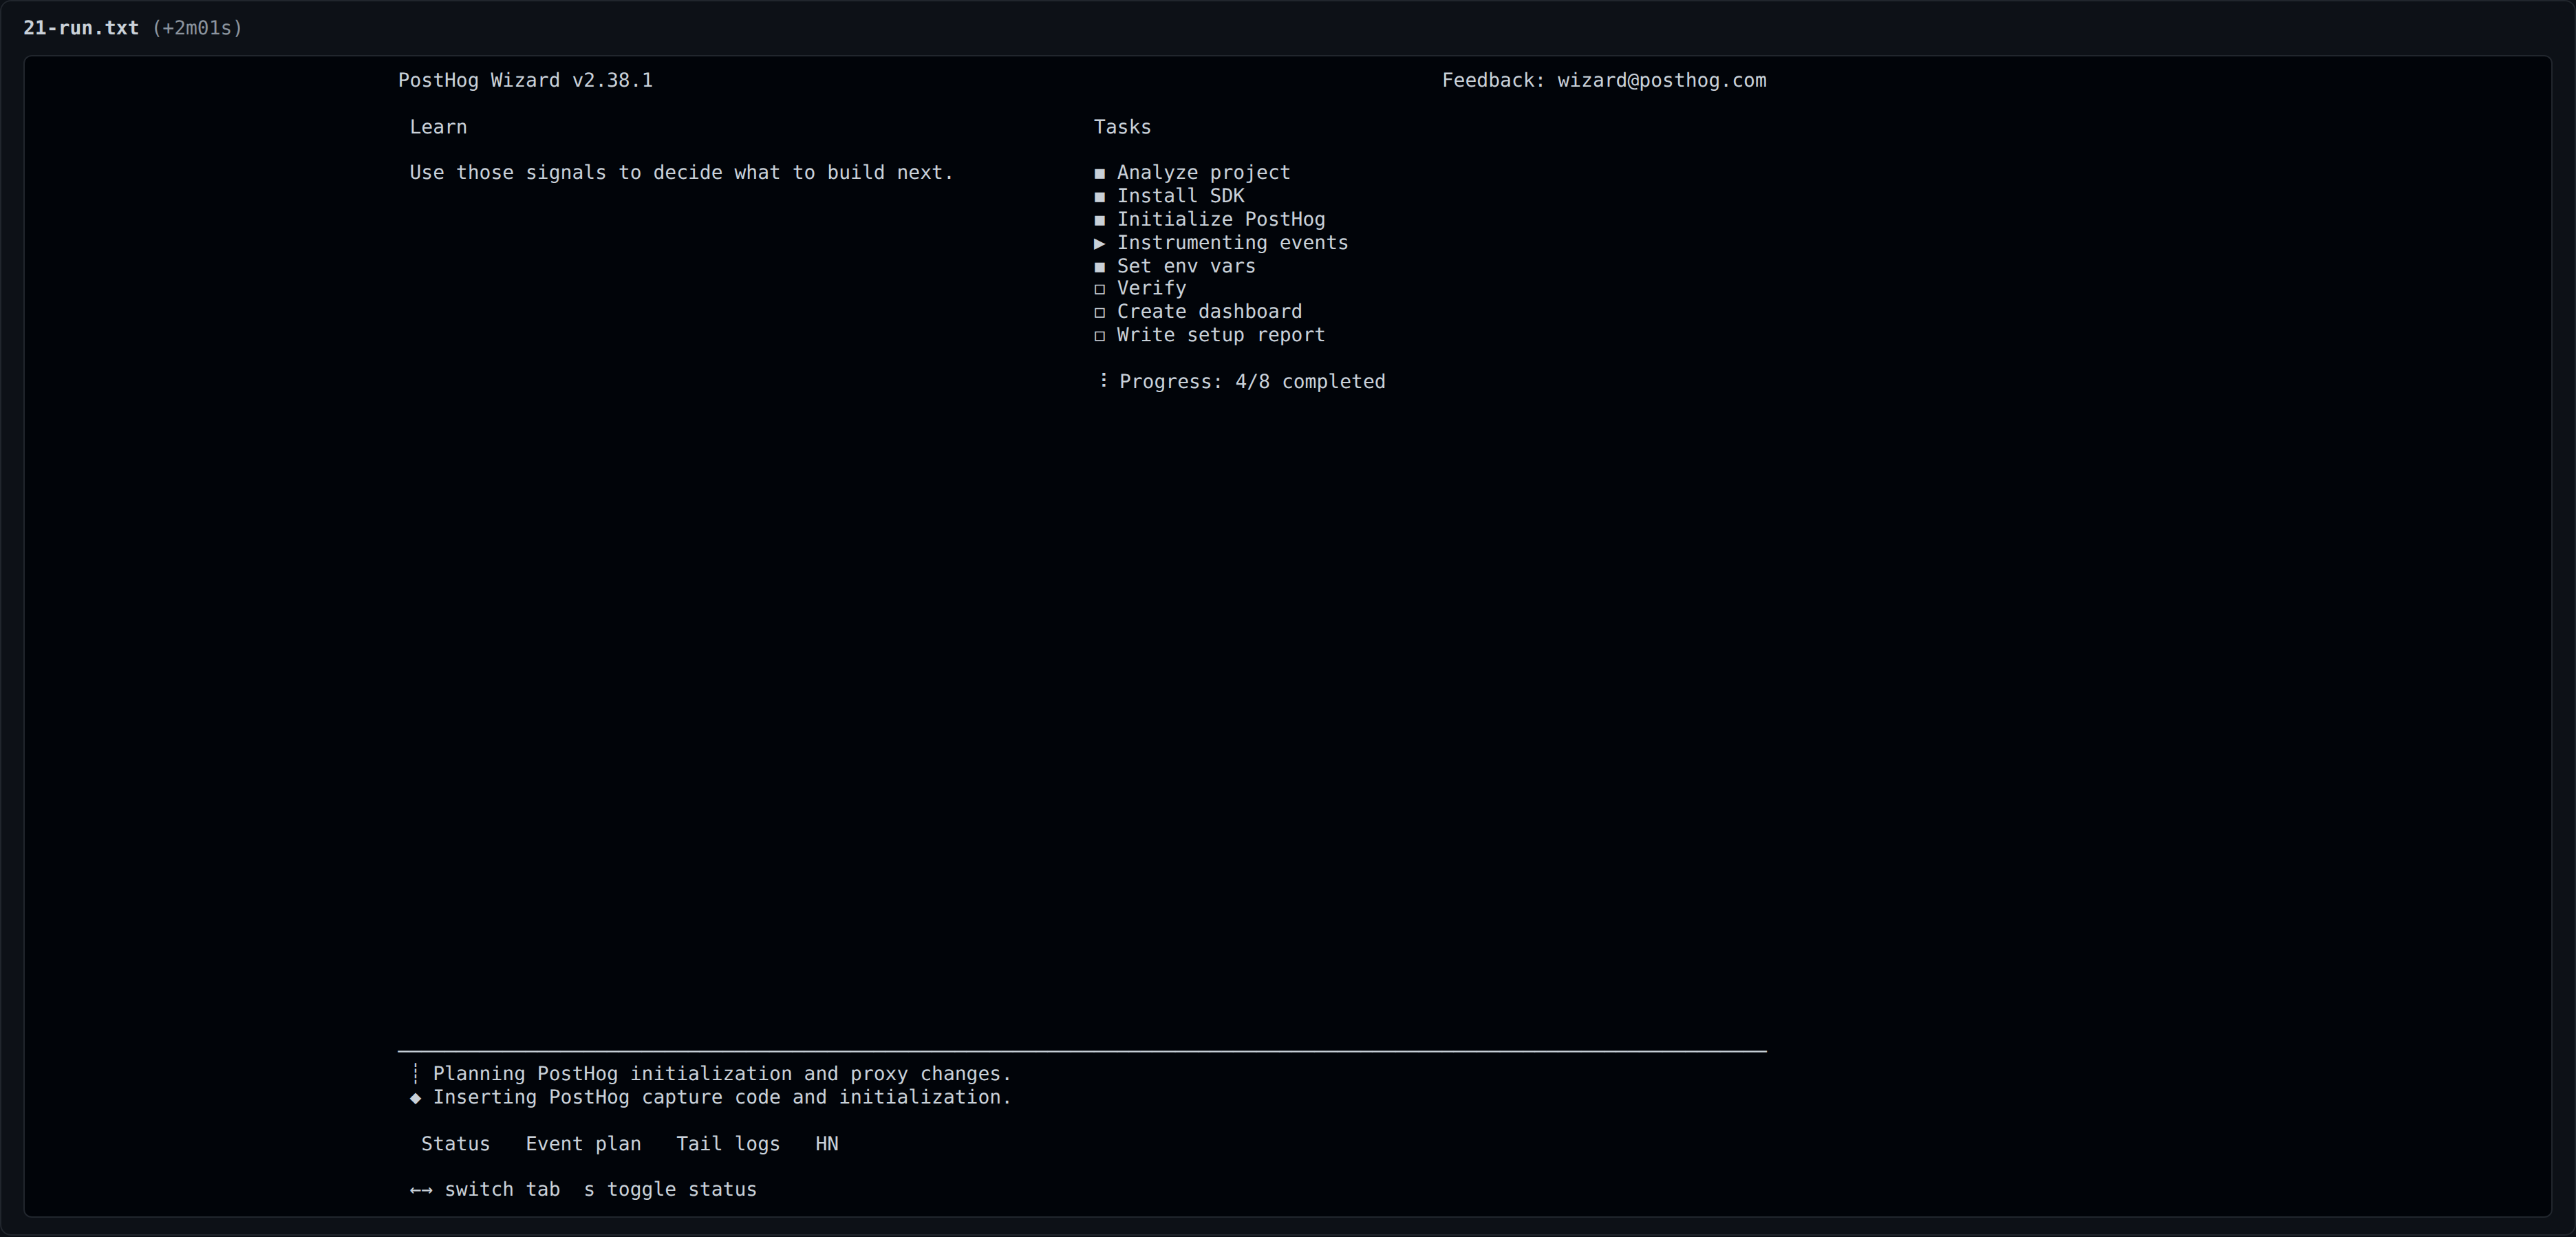Click the arrow marker beside Instrumenting events
Image resolution: width=2576 pixels, height=1237 pixels.
pos(1100,243)
